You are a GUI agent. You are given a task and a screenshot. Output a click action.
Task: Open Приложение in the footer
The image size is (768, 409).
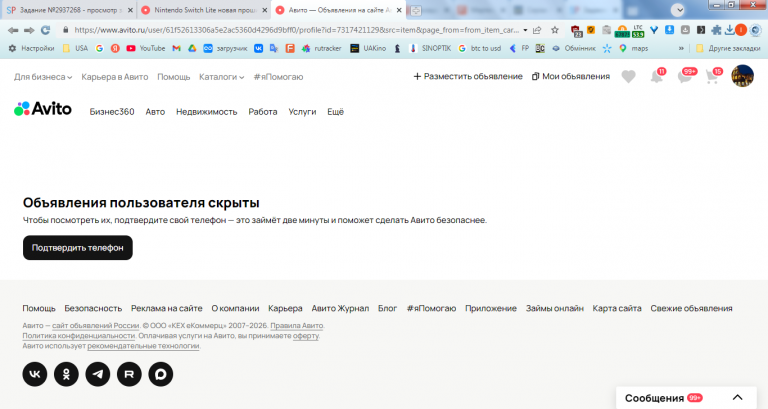point(491,308)
